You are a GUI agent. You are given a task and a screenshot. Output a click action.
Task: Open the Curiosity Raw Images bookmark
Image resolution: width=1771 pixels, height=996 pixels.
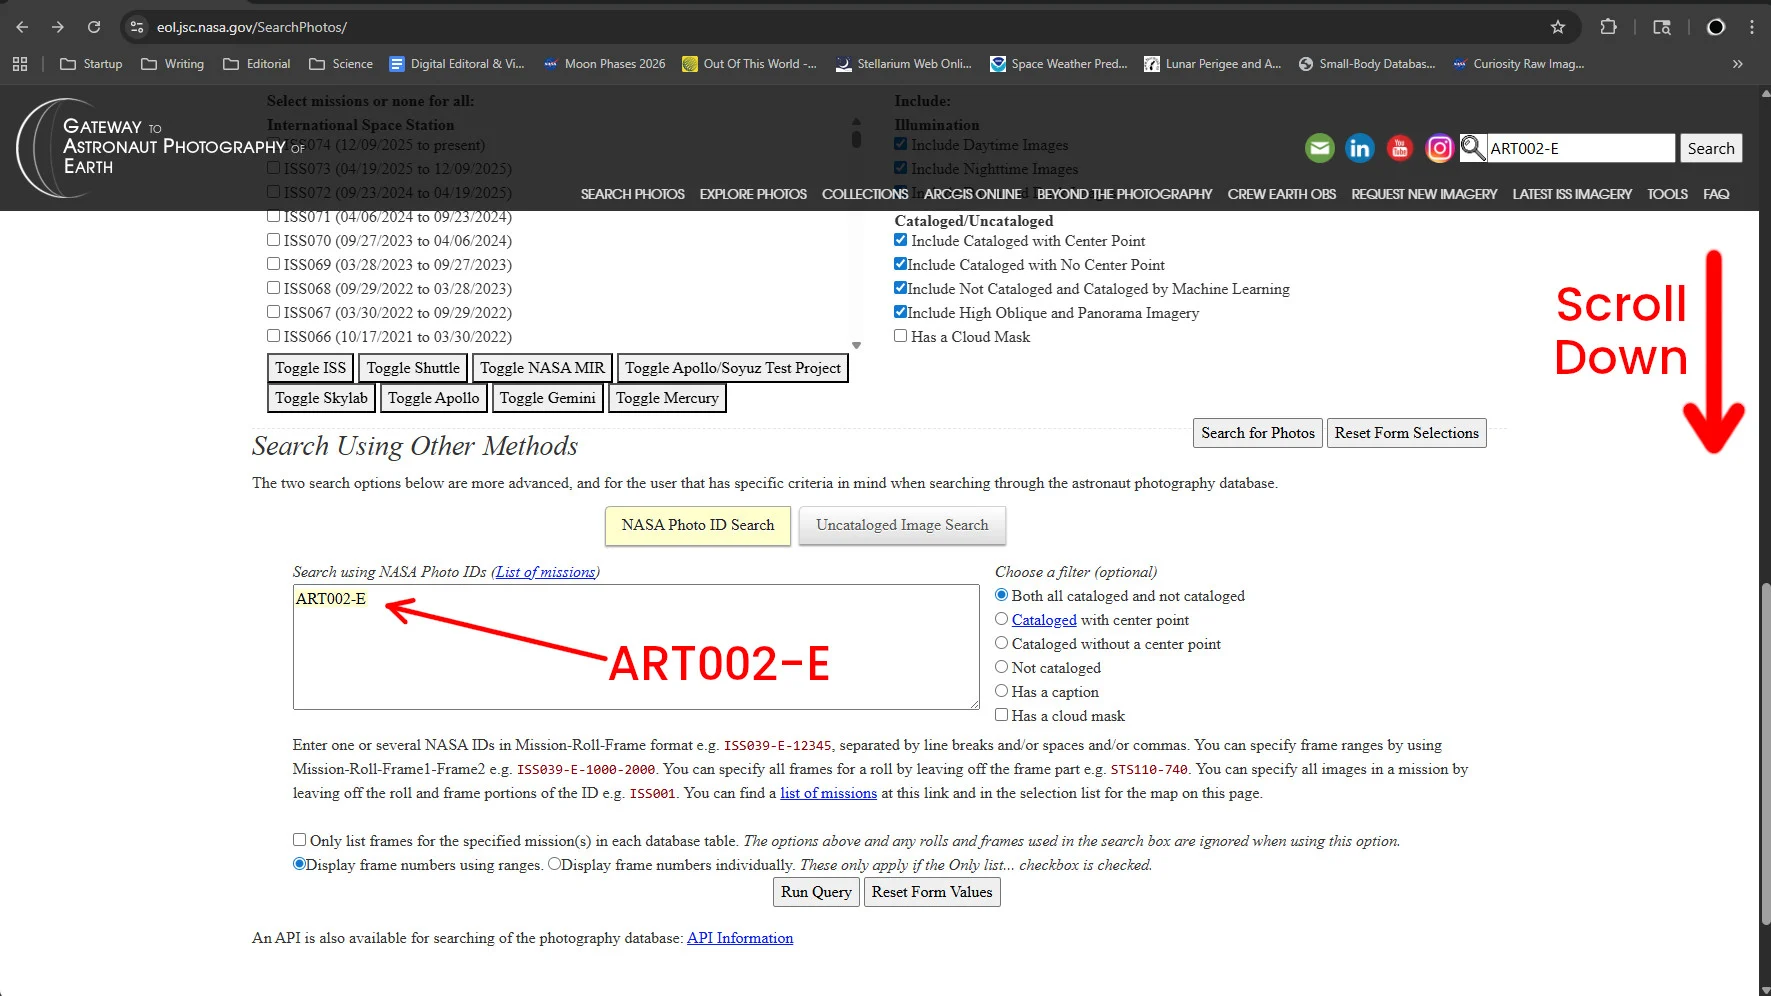(1518, 64)
